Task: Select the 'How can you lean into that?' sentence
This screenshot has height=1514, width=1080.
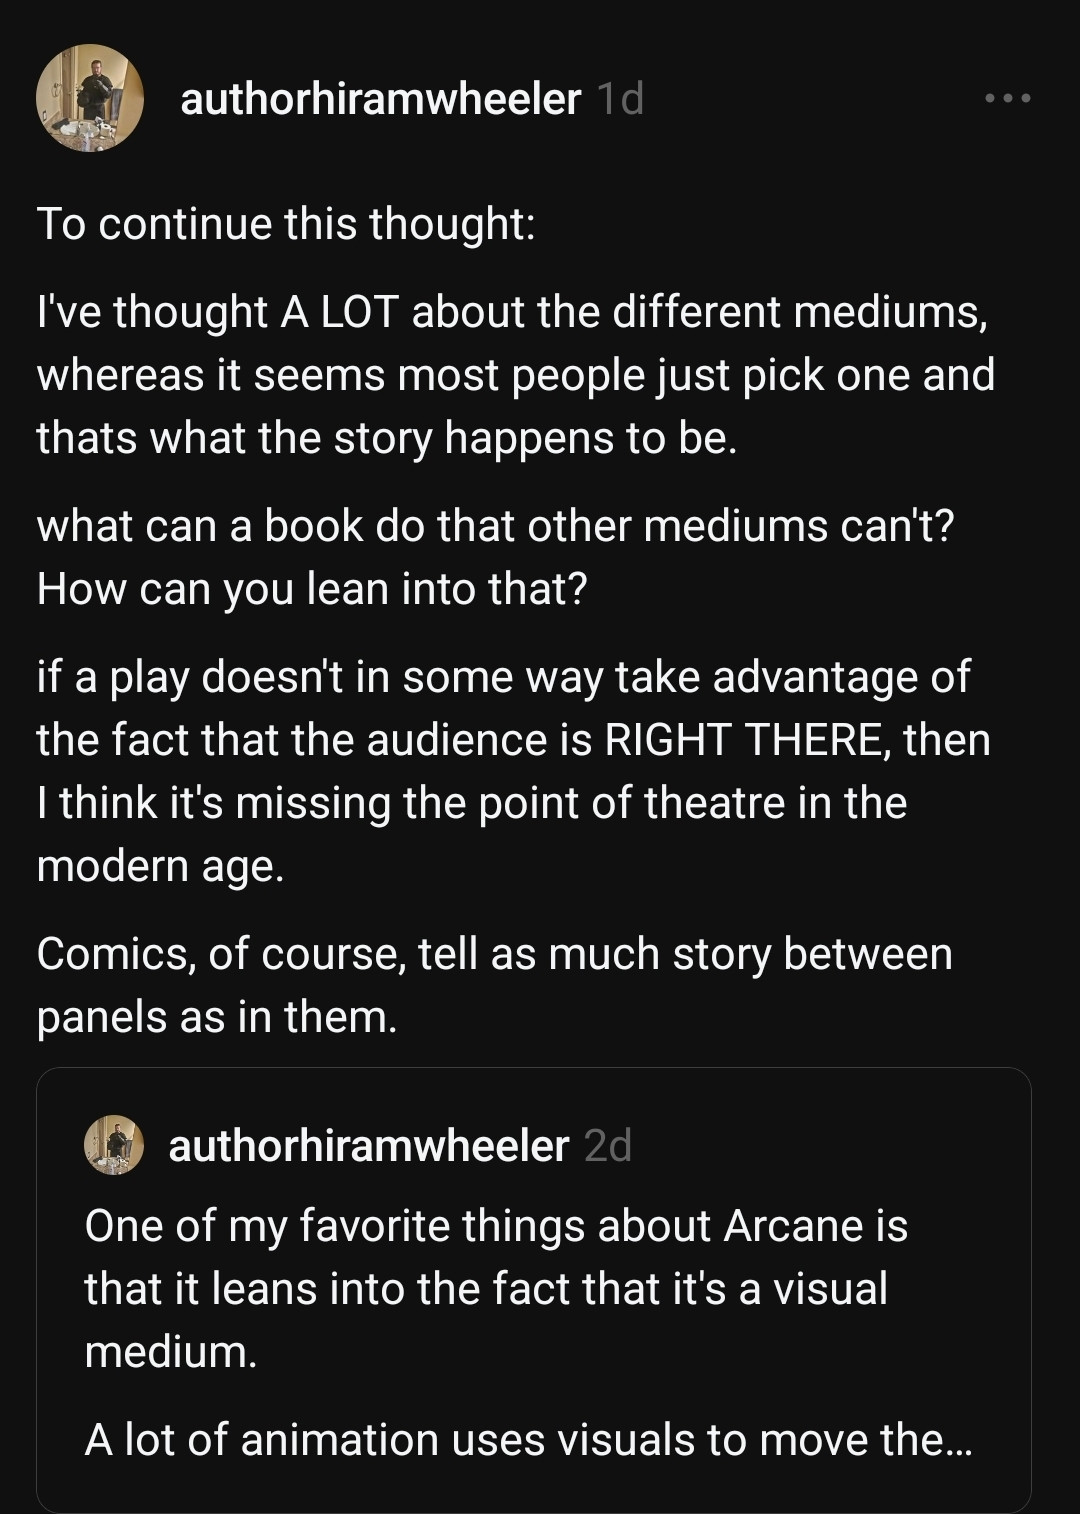Action: (312, 589)
